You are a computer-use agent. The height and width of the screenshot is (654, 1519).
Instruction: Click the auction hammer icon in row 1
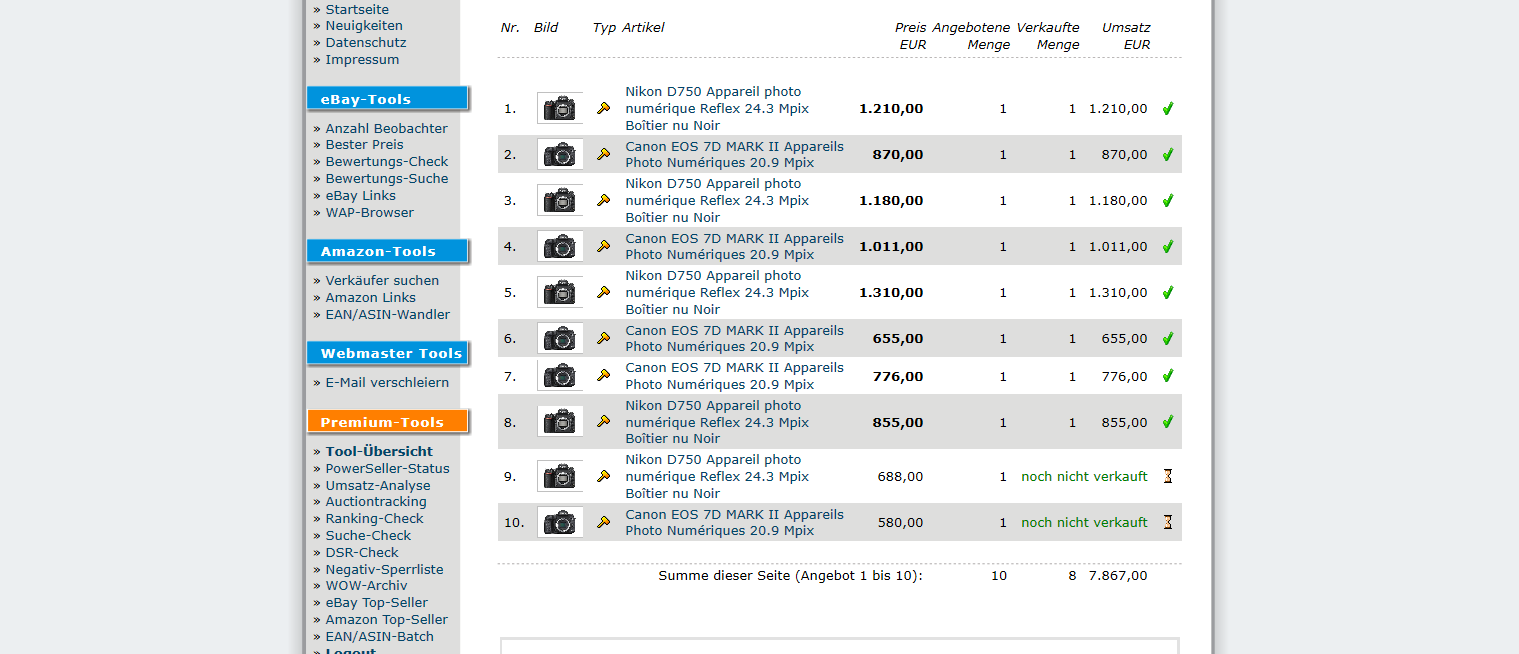(x=603, y=108)
